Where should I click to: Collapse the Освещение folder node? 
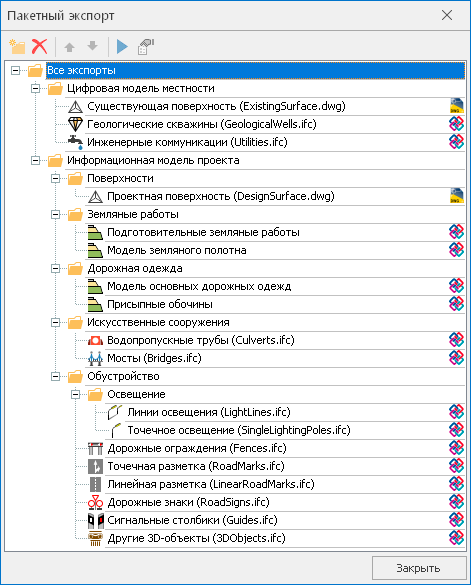click(x=76, y=394)
